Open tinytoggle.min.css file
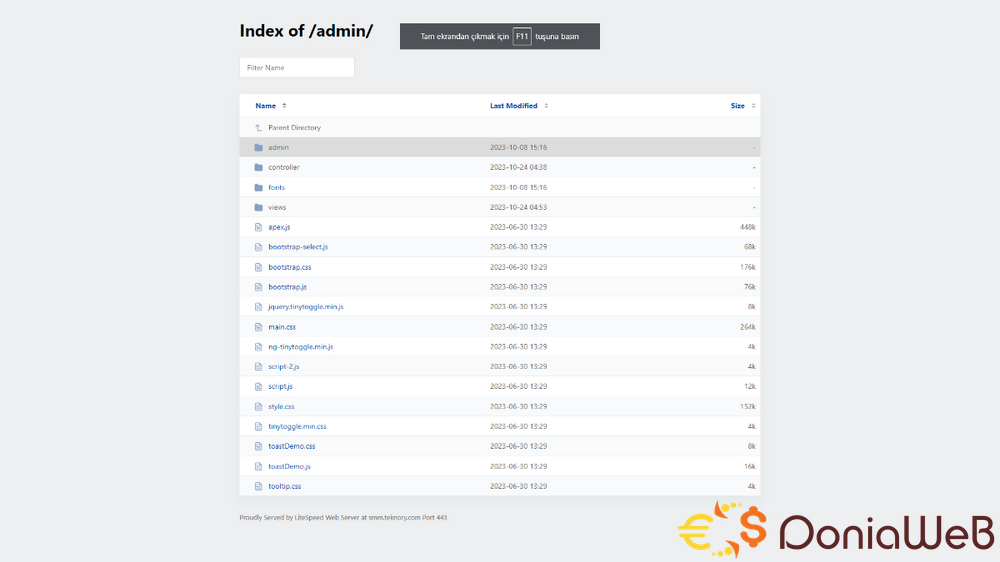The height and width of the screenshot is (562, 1000). click(x=297, y=427)
